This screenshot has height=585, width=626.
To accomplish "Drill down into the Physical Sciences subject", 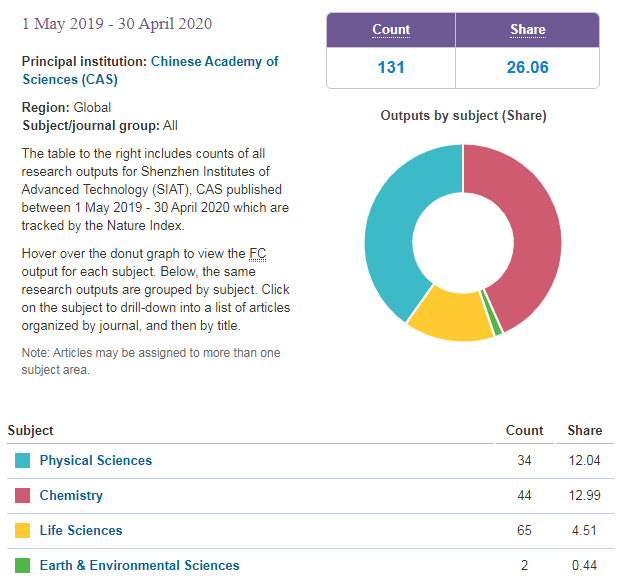I will point(96,461).
